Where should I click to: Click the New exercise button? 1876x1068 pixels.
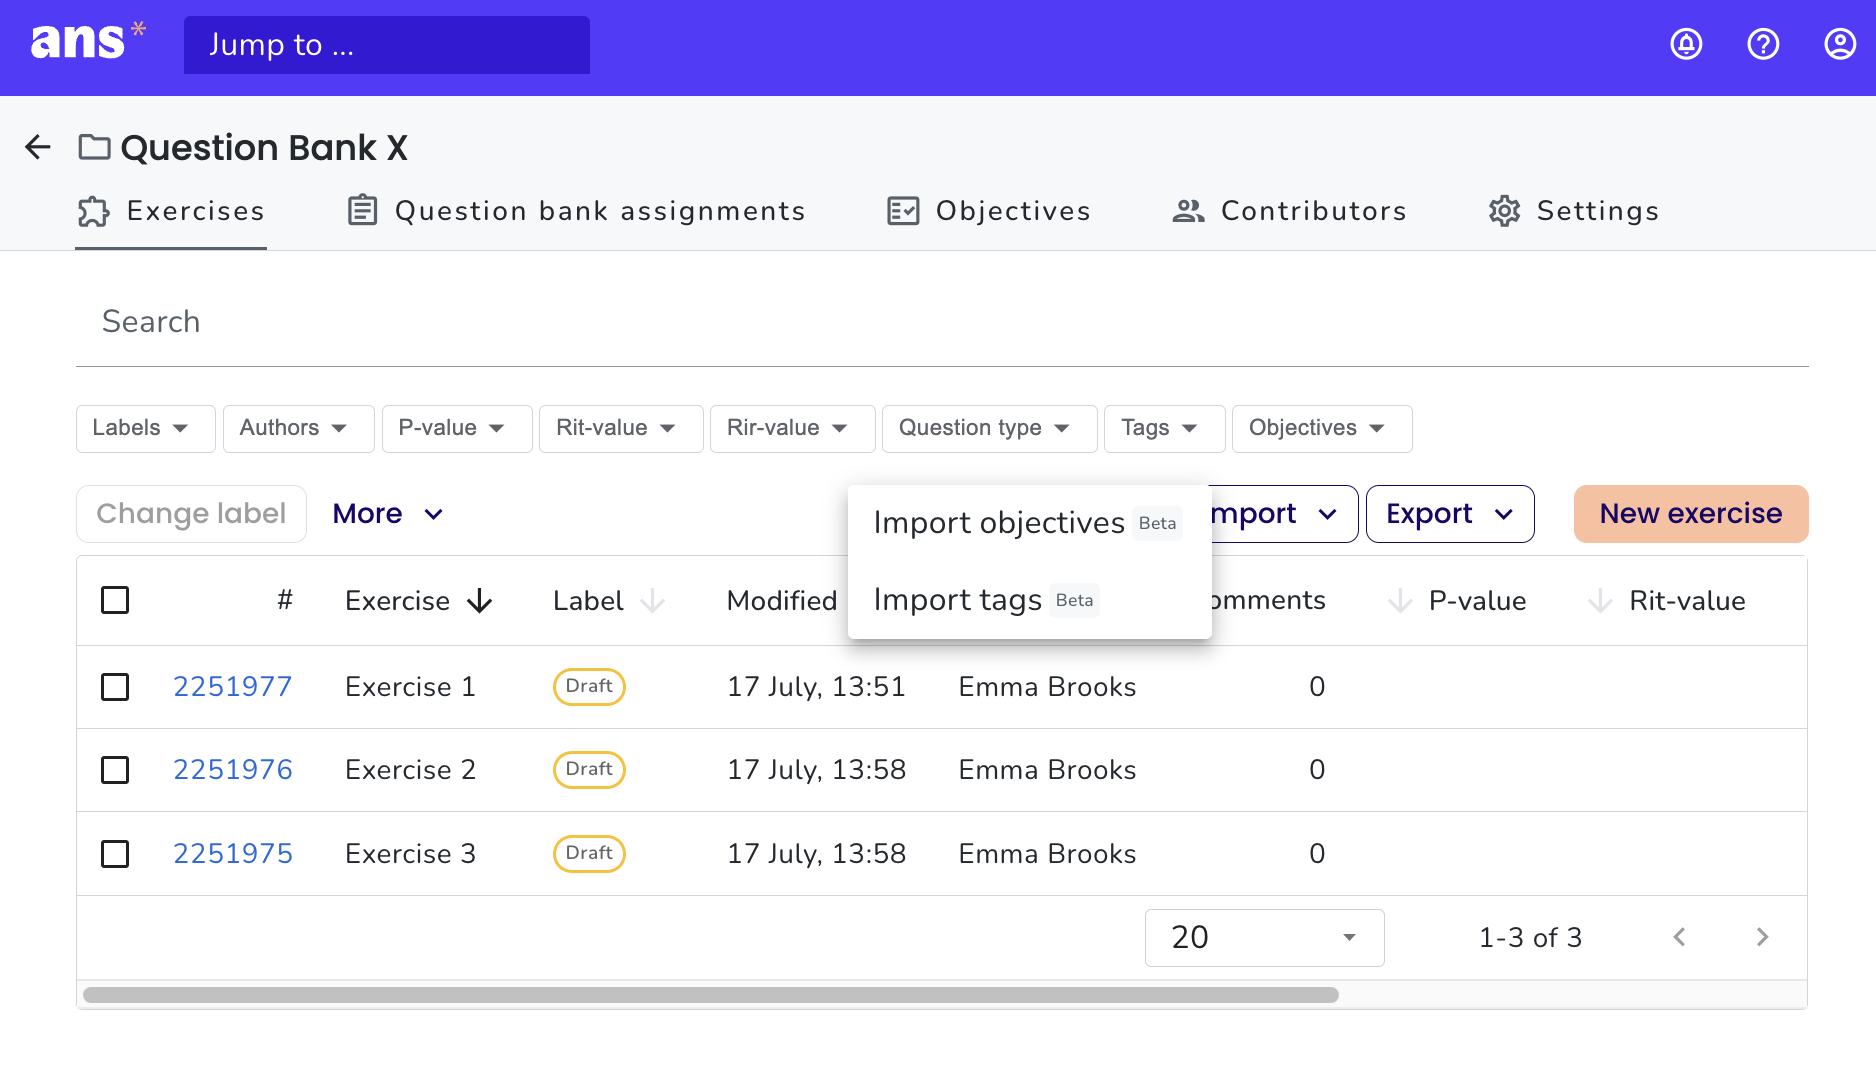pos(1691,514)
